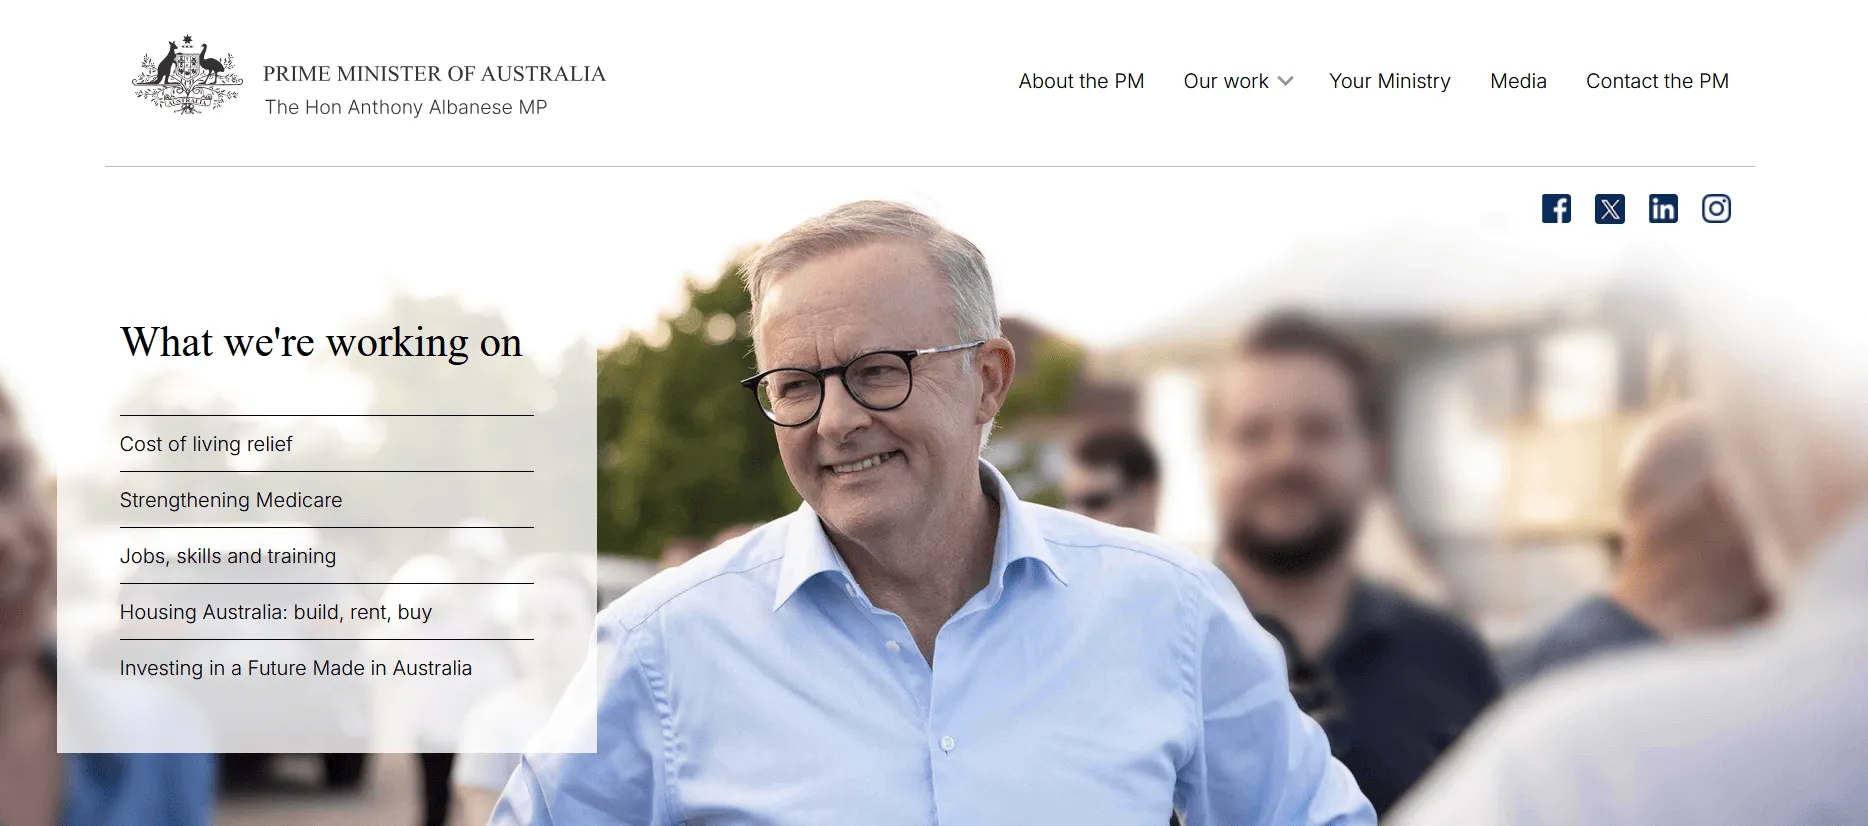
Task: Open Housing Australia: build, rent, buy
Action: (276, 612)
